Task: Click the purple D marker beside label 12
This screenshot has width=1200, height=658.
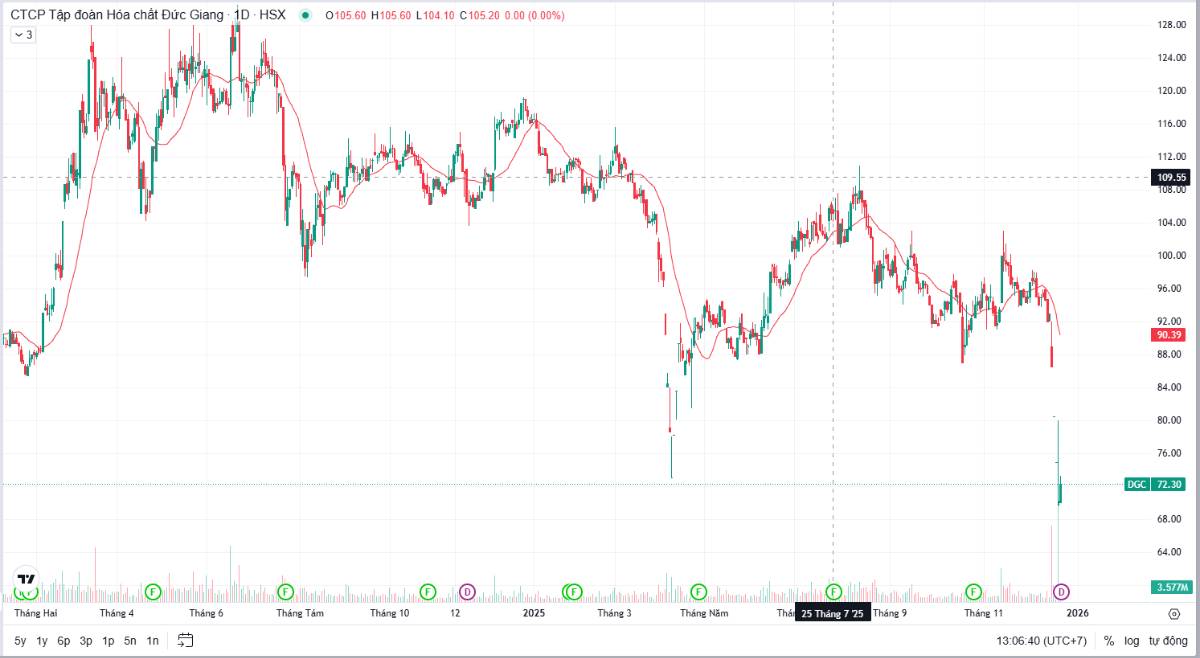Action: [x=466, y=592]
